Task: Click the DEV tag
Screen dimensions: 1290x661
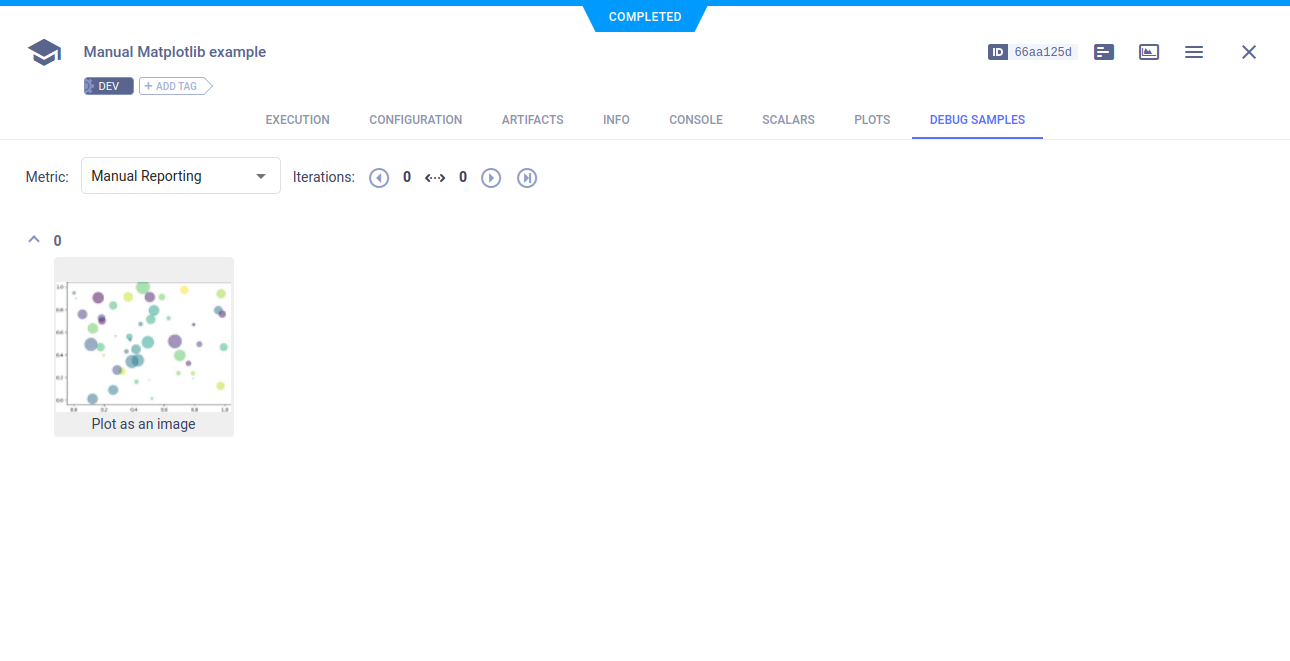Action: point(108,87)
